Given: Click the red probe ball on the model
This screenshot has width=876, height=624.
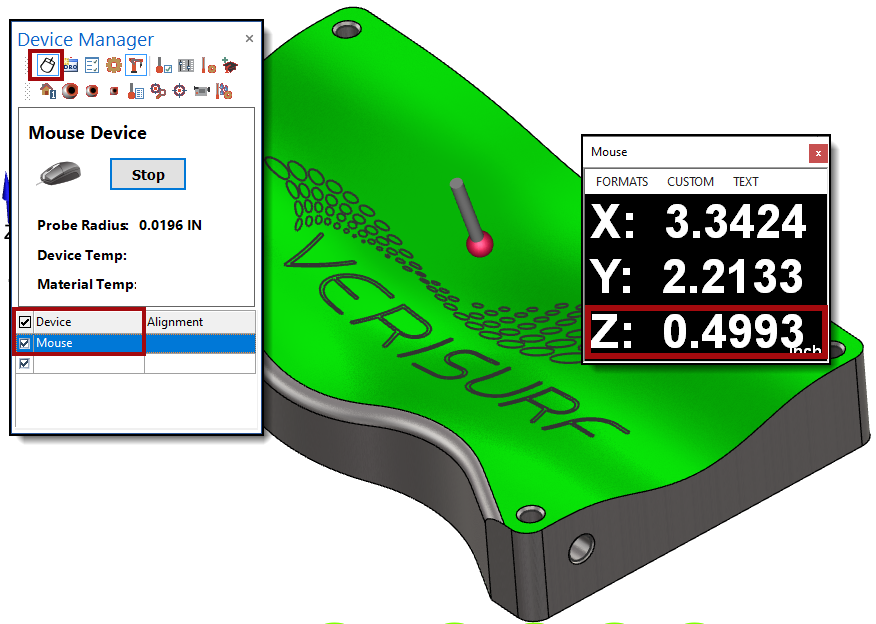Looking at the screenshot, I should click(479, 244).
